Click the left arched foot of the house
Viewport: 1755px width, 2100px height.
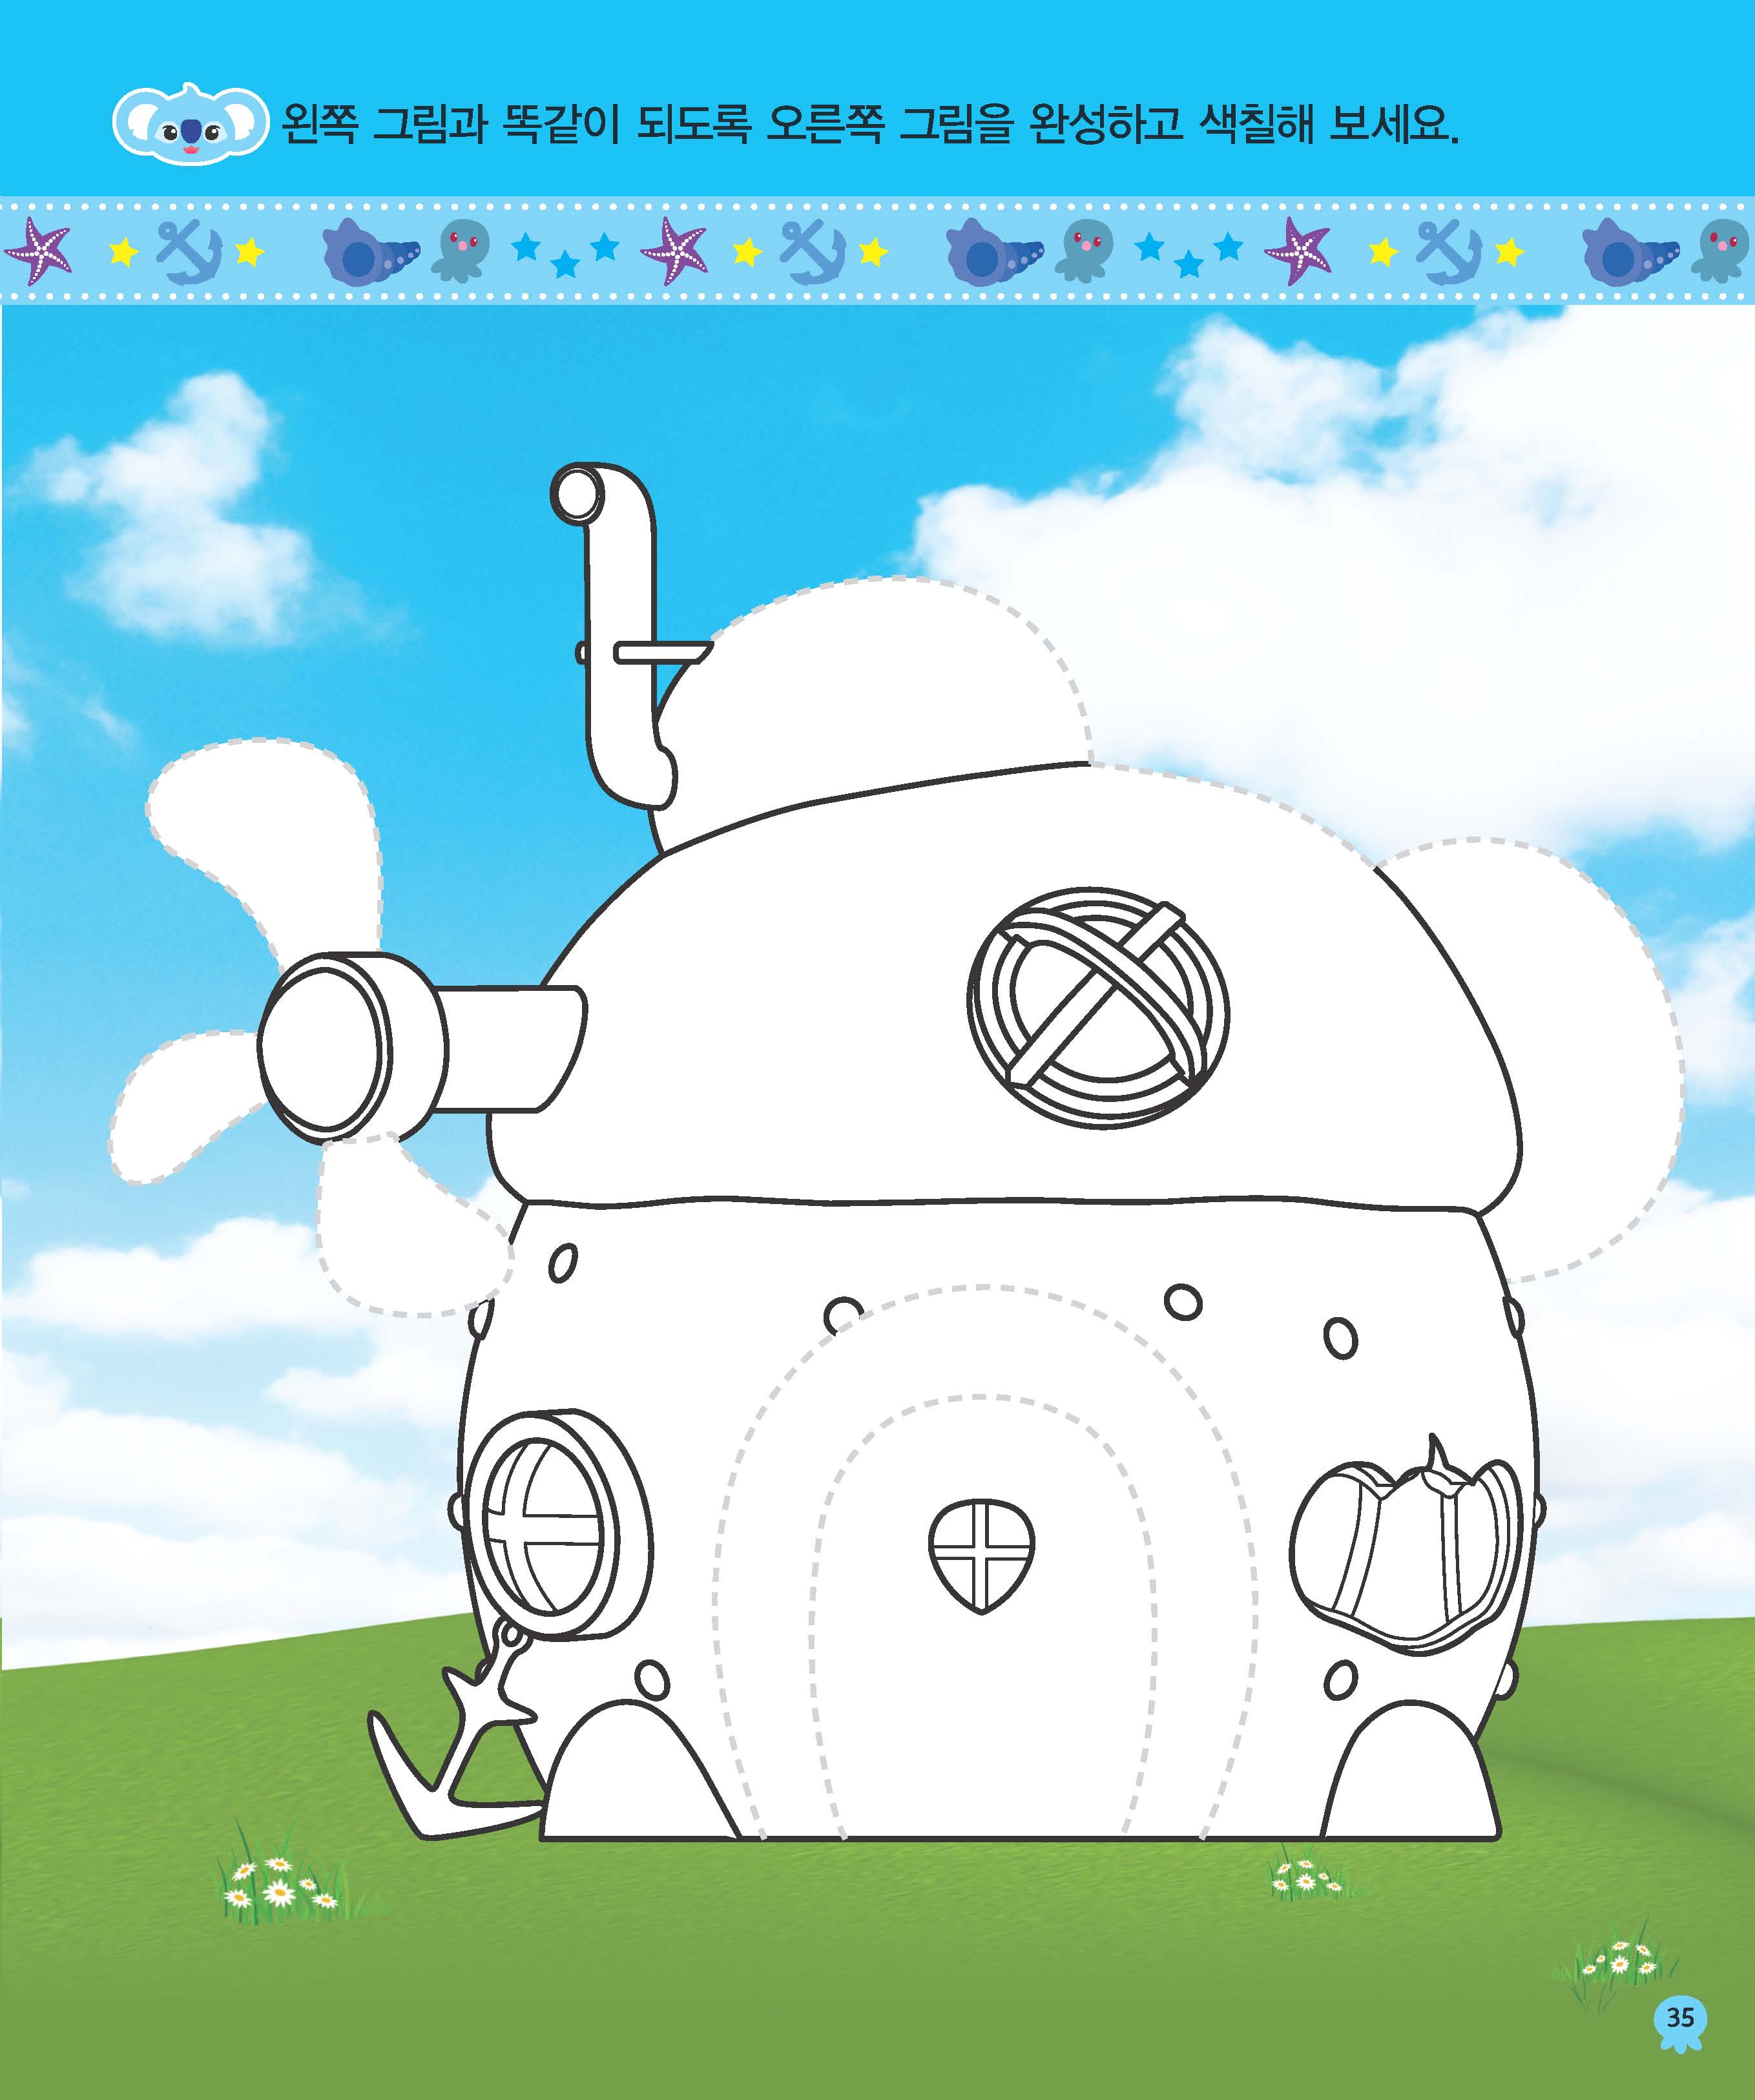pyautogui.click(x=640, y=1770)
